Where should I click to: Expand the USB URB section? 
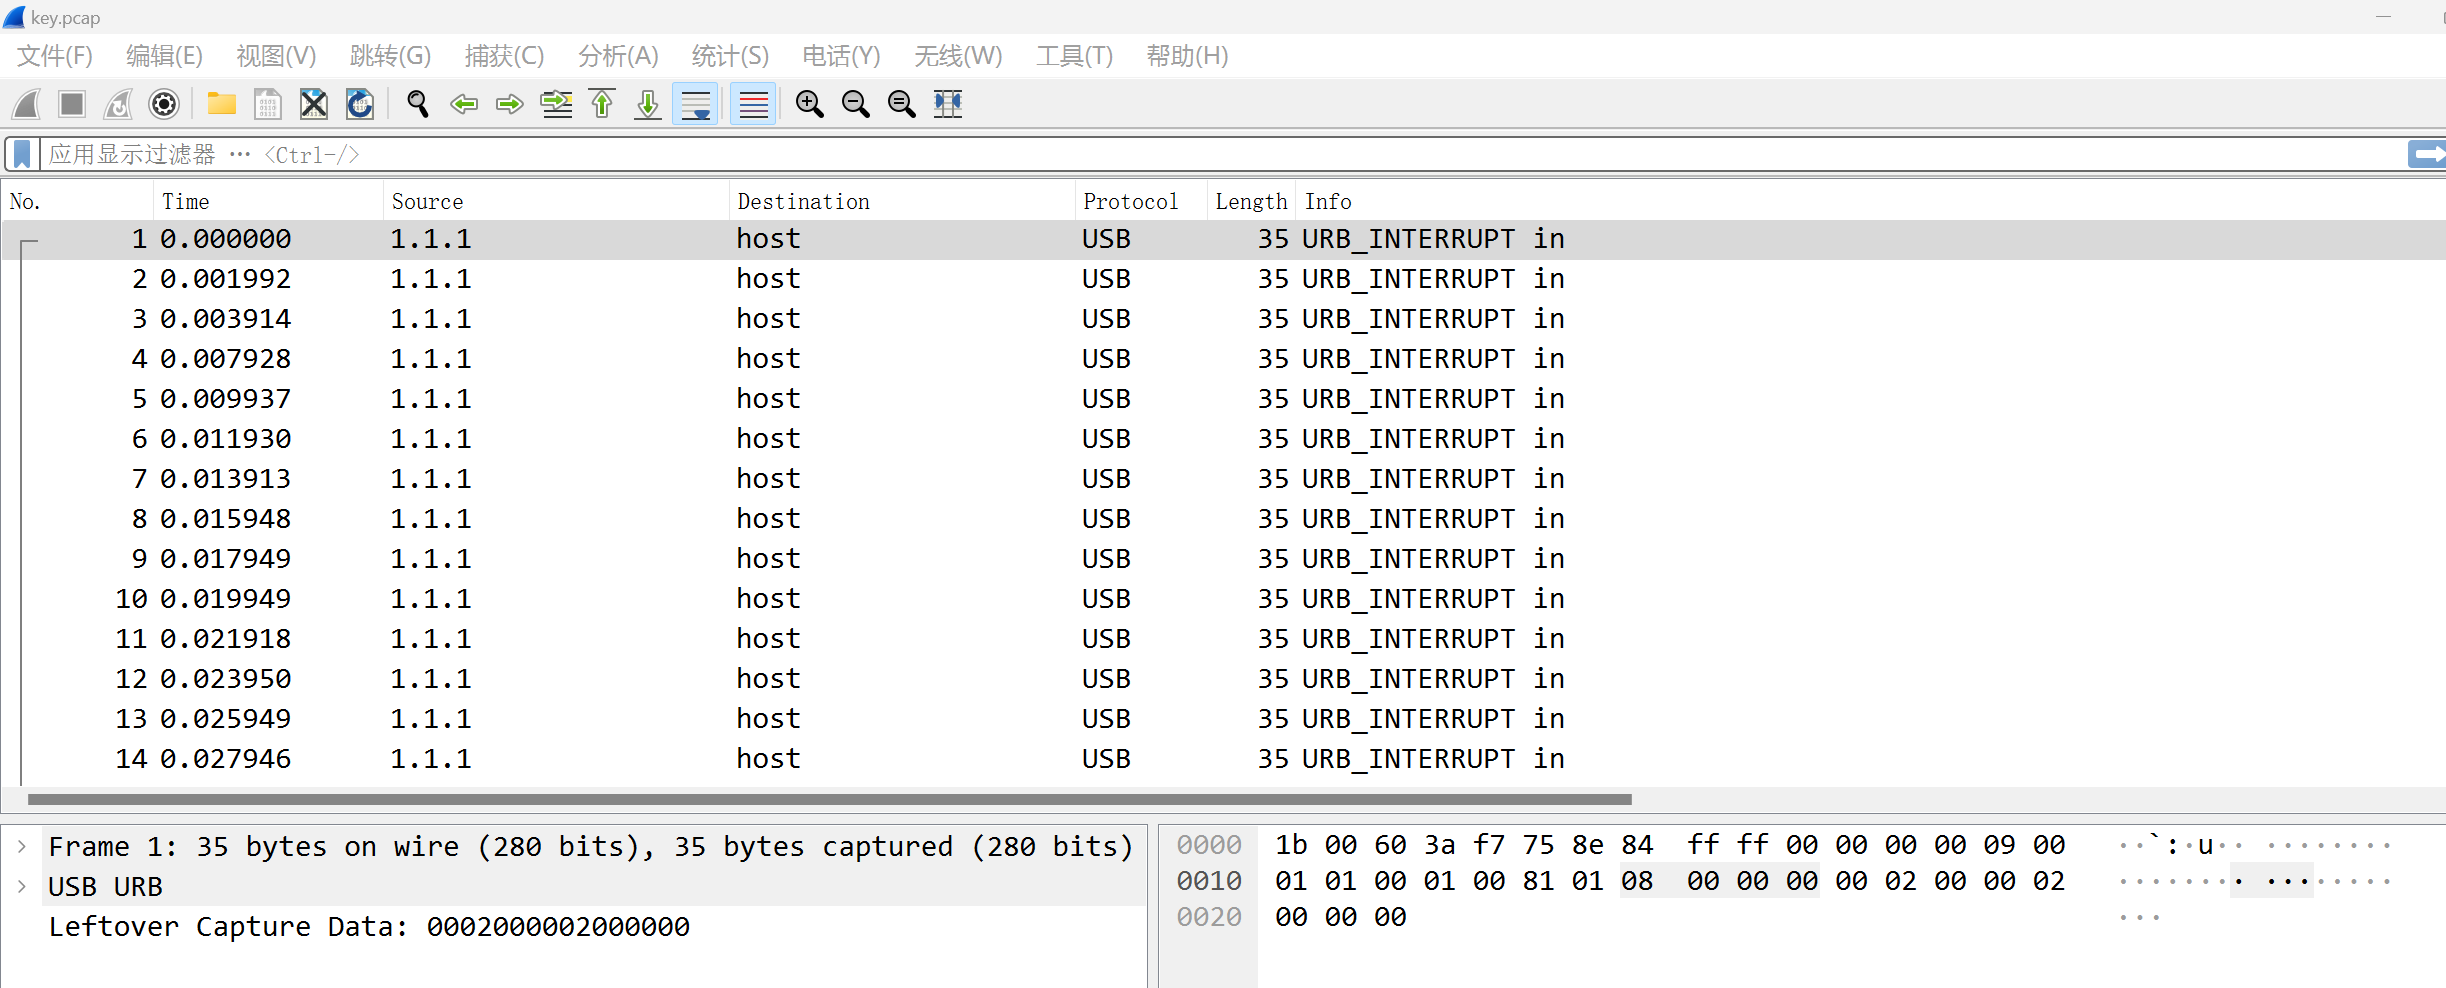click(x=22, y=887)
